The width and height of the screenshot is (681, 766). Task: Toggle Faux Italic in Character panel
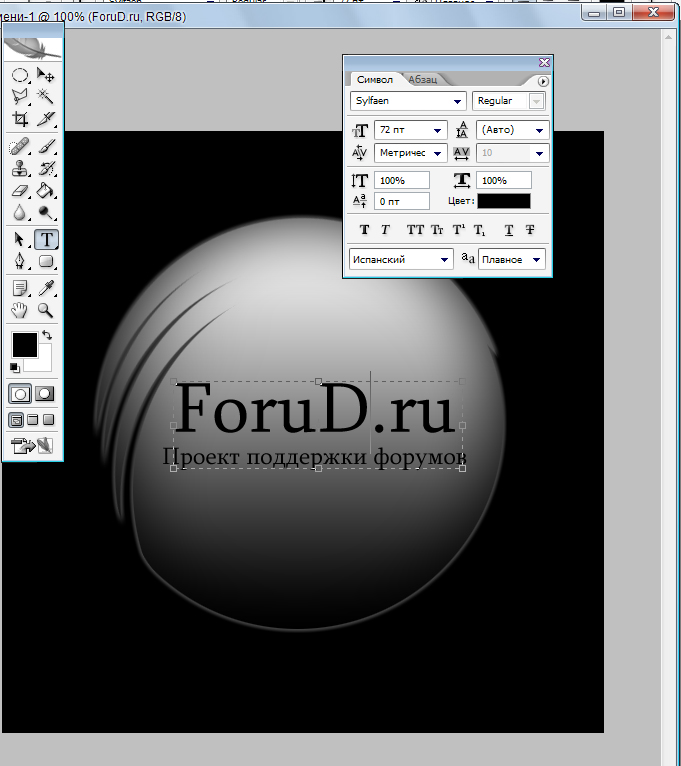tap(385, 230)
